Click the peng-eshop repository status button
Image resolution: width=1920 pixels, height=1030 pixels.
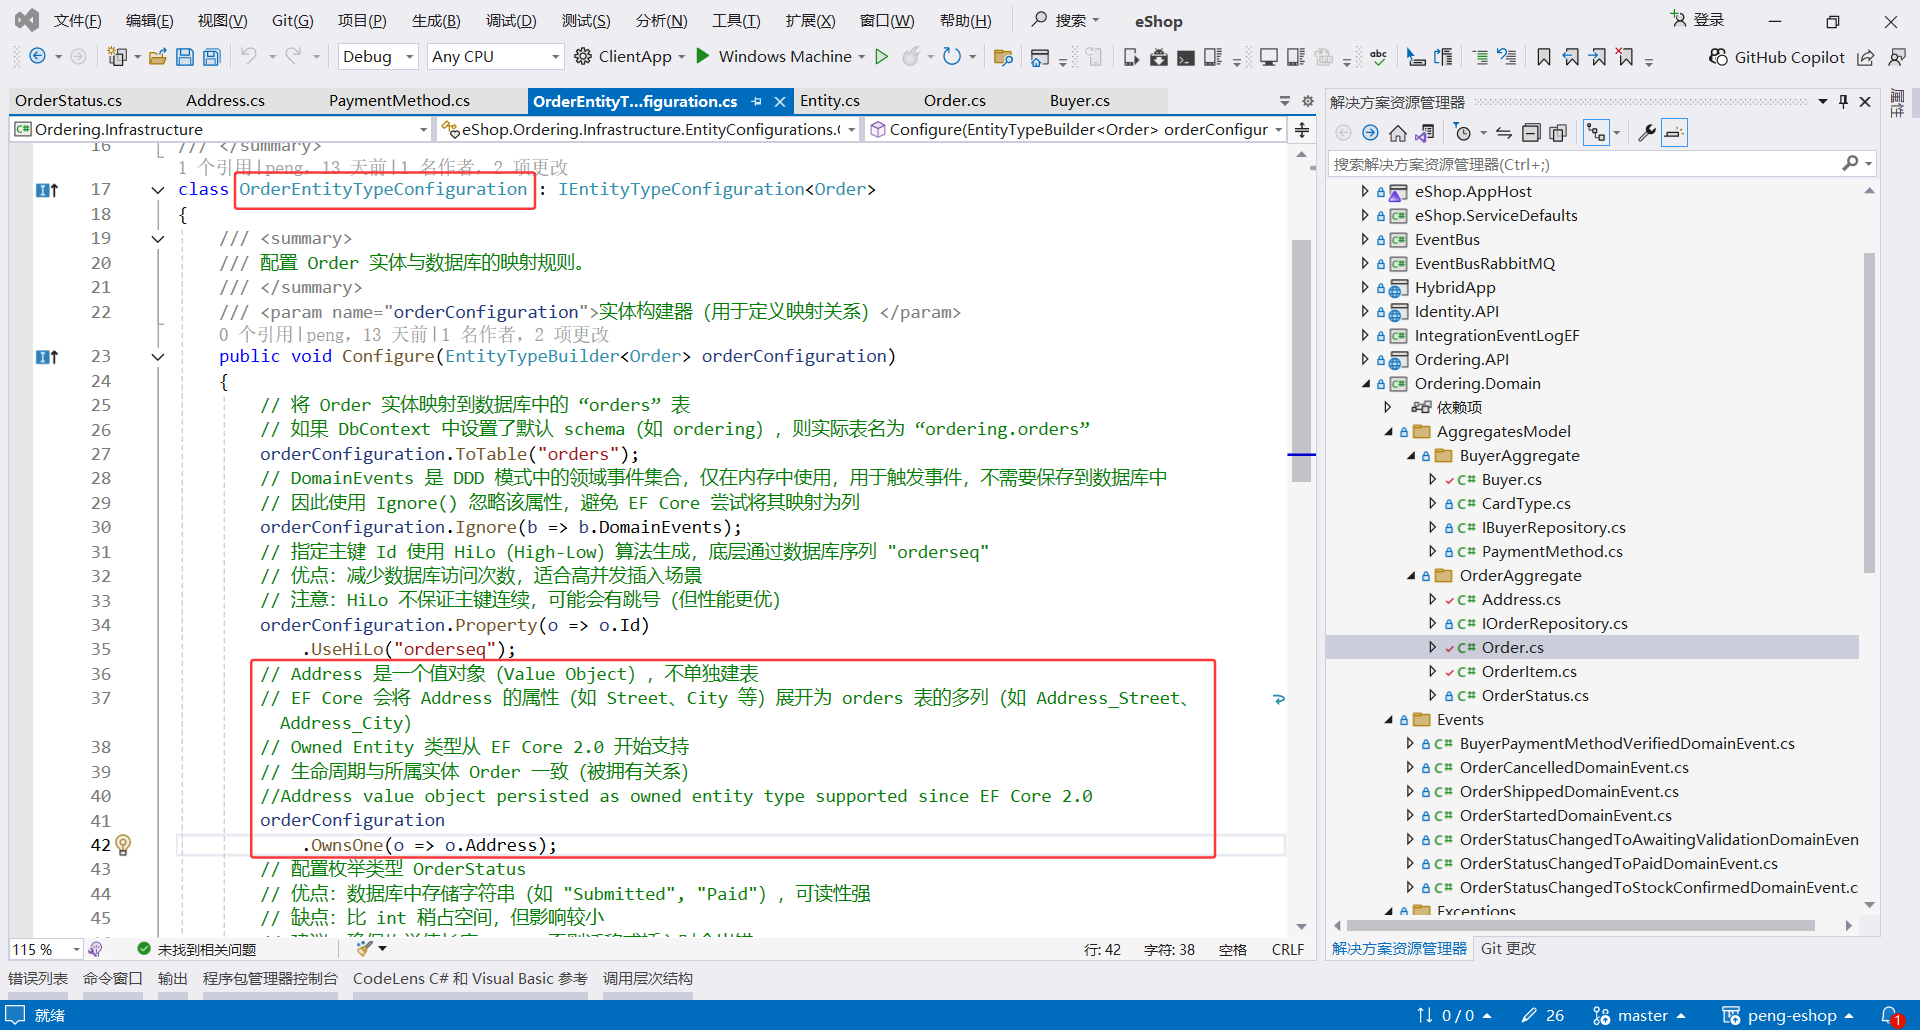[x=1788, y=1016]
